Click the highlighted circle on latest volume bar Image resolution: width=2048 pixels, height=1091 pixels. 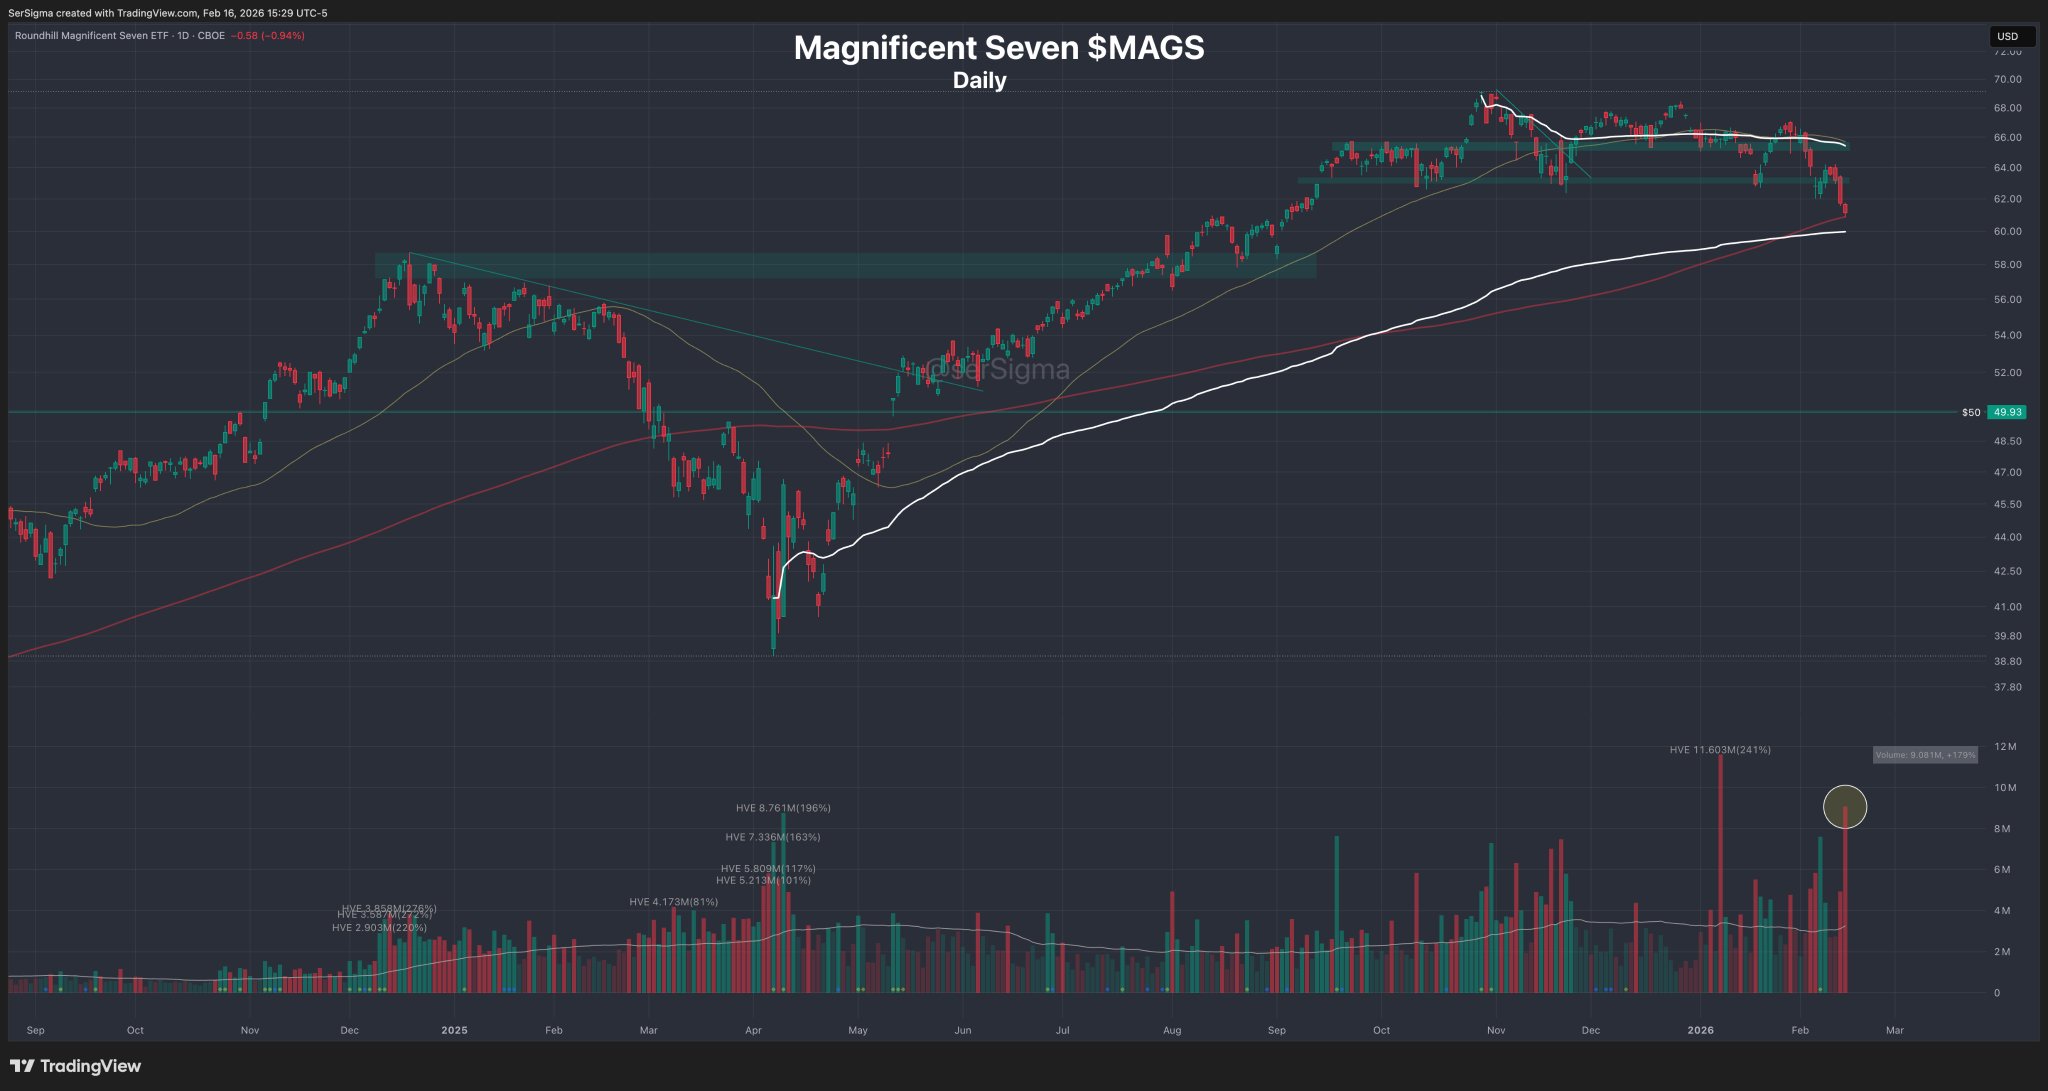[x=1845, y=807]
